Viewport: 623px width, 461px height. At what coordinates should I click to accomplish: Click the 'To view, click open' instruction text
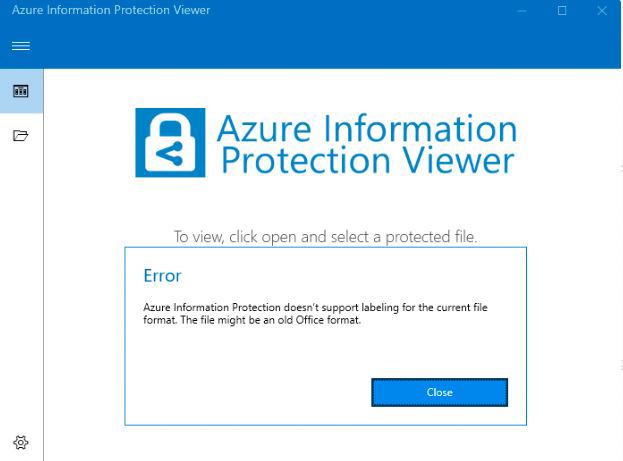[325, 237]
